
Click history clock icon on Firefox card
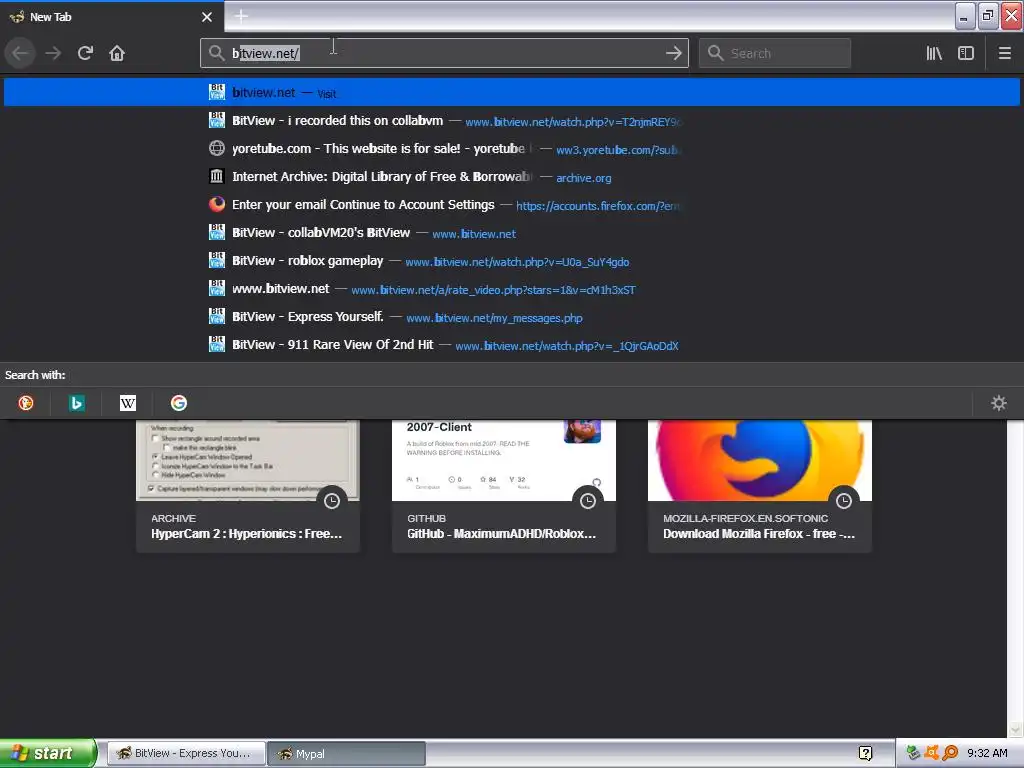point(844,501)
